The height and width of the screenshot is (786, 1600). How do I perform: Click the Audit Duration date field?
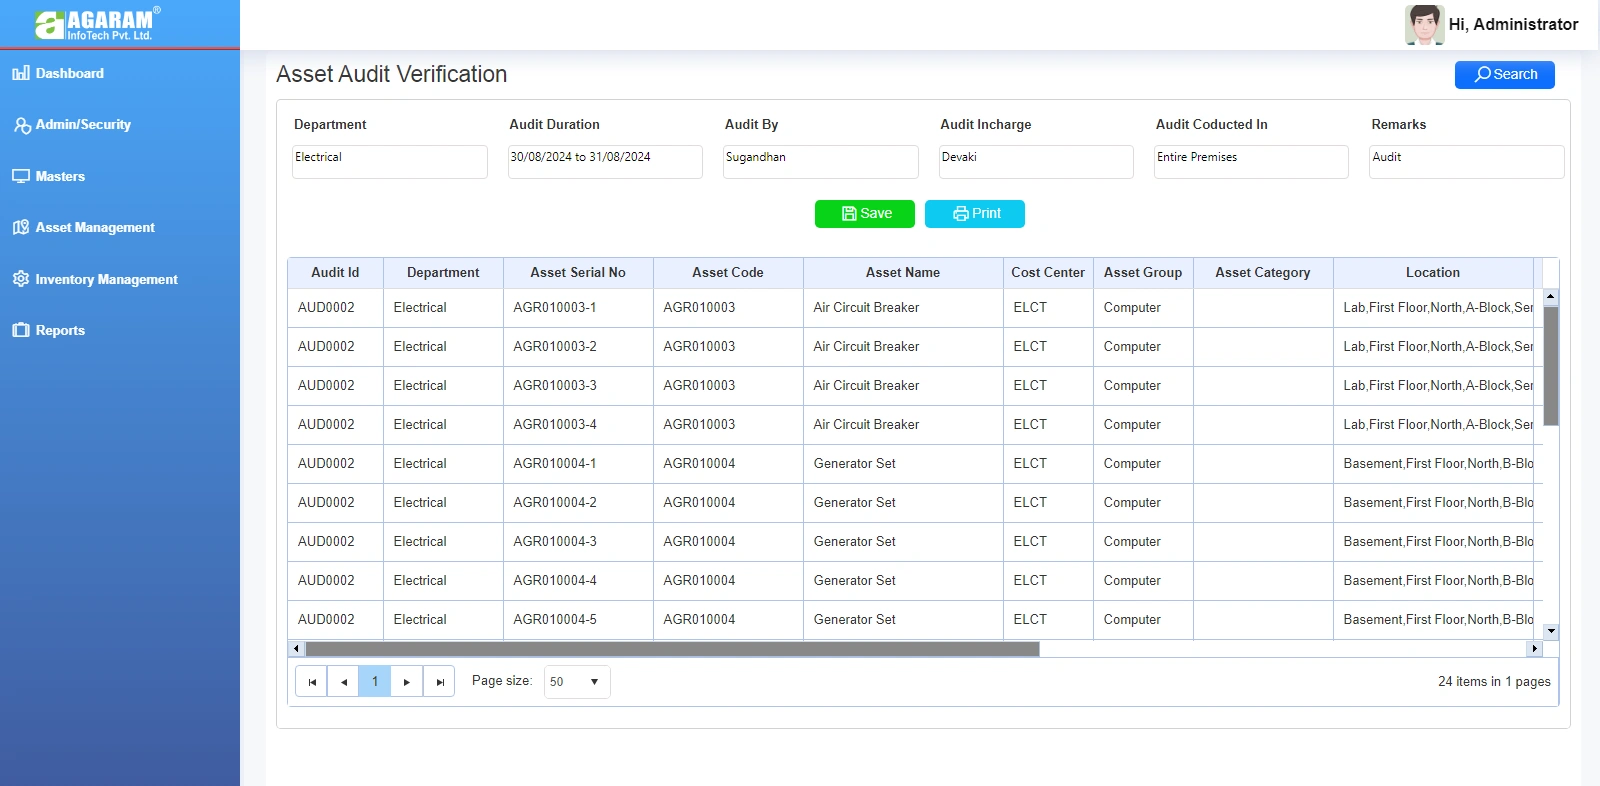click(x=605, y=162)
